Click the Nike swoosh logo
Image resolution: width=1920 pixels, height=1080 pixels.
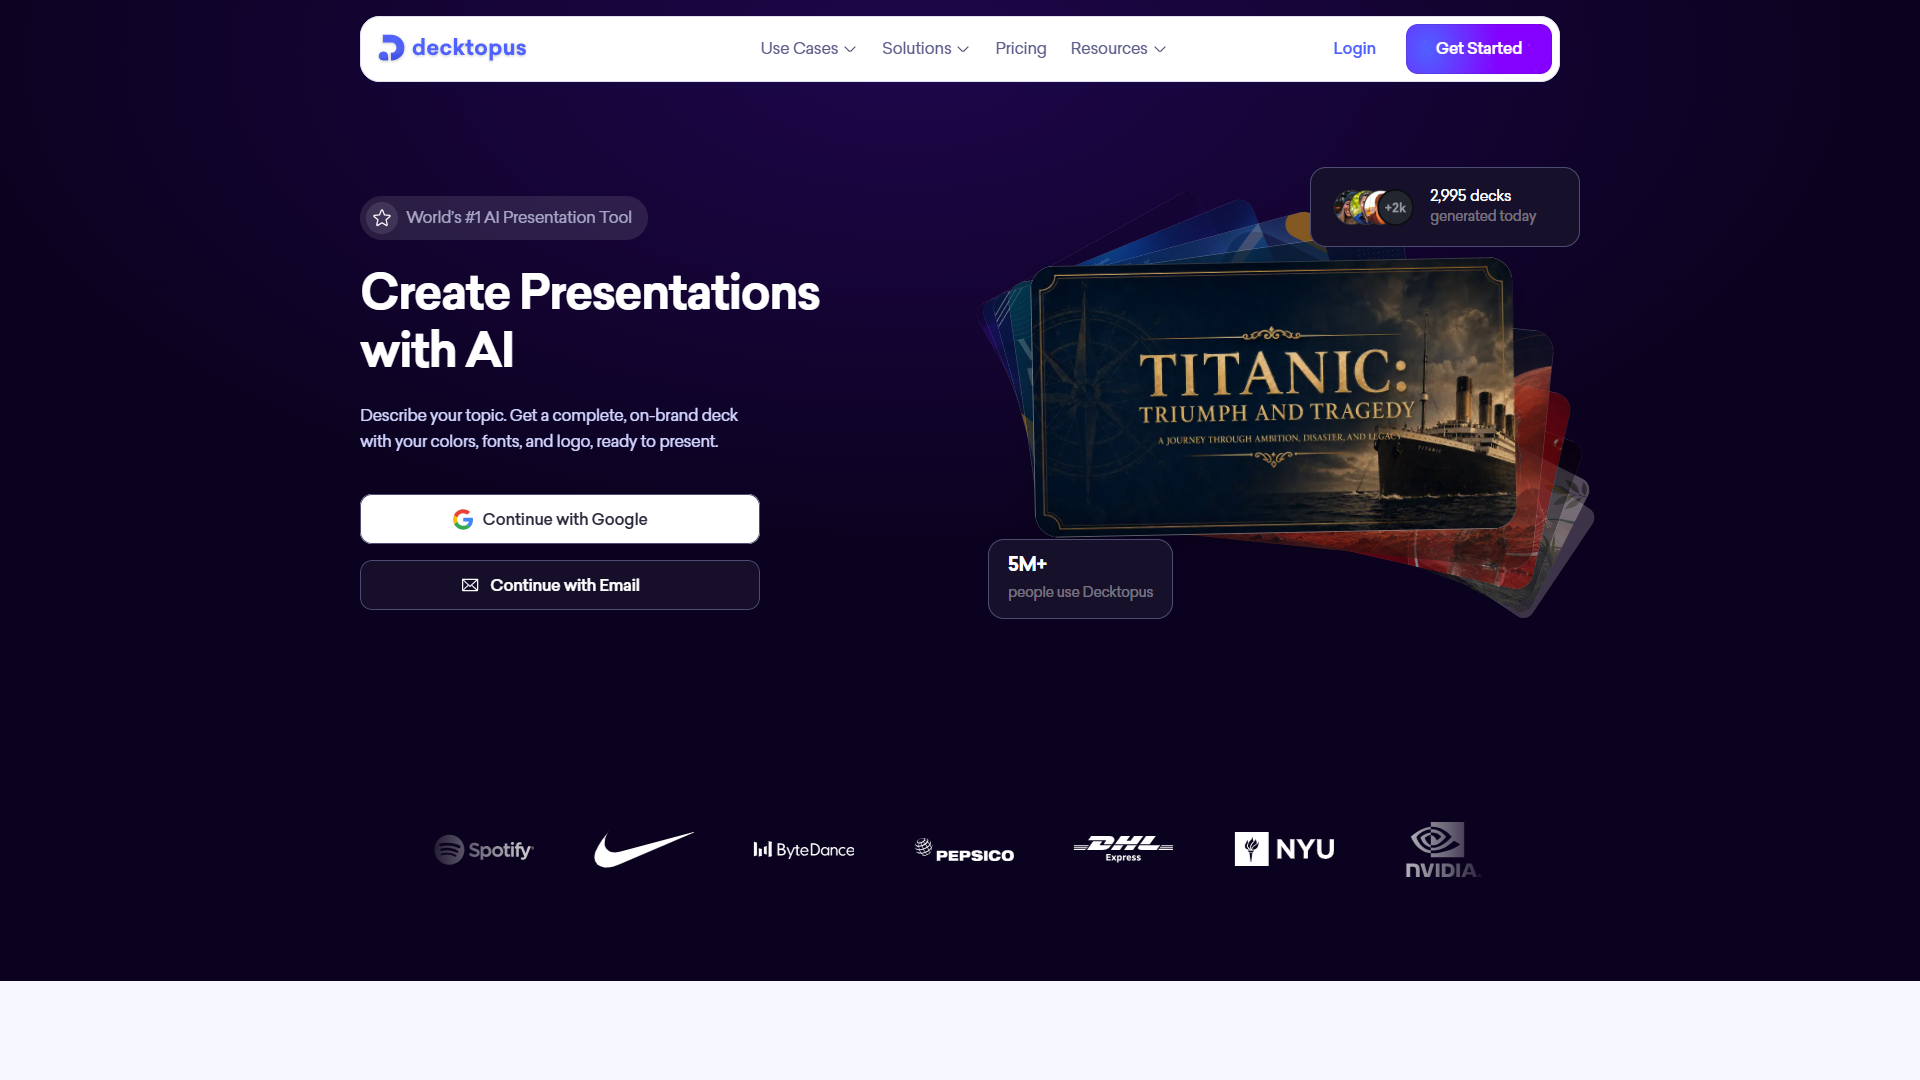click(644, 849)
